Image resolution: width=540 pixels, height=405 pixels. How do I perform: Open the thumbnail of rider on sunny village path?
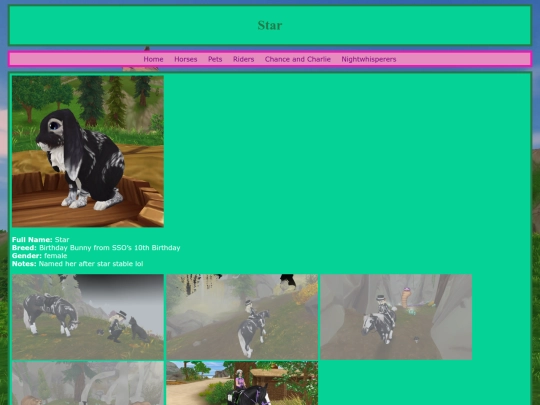coord(242,383)
